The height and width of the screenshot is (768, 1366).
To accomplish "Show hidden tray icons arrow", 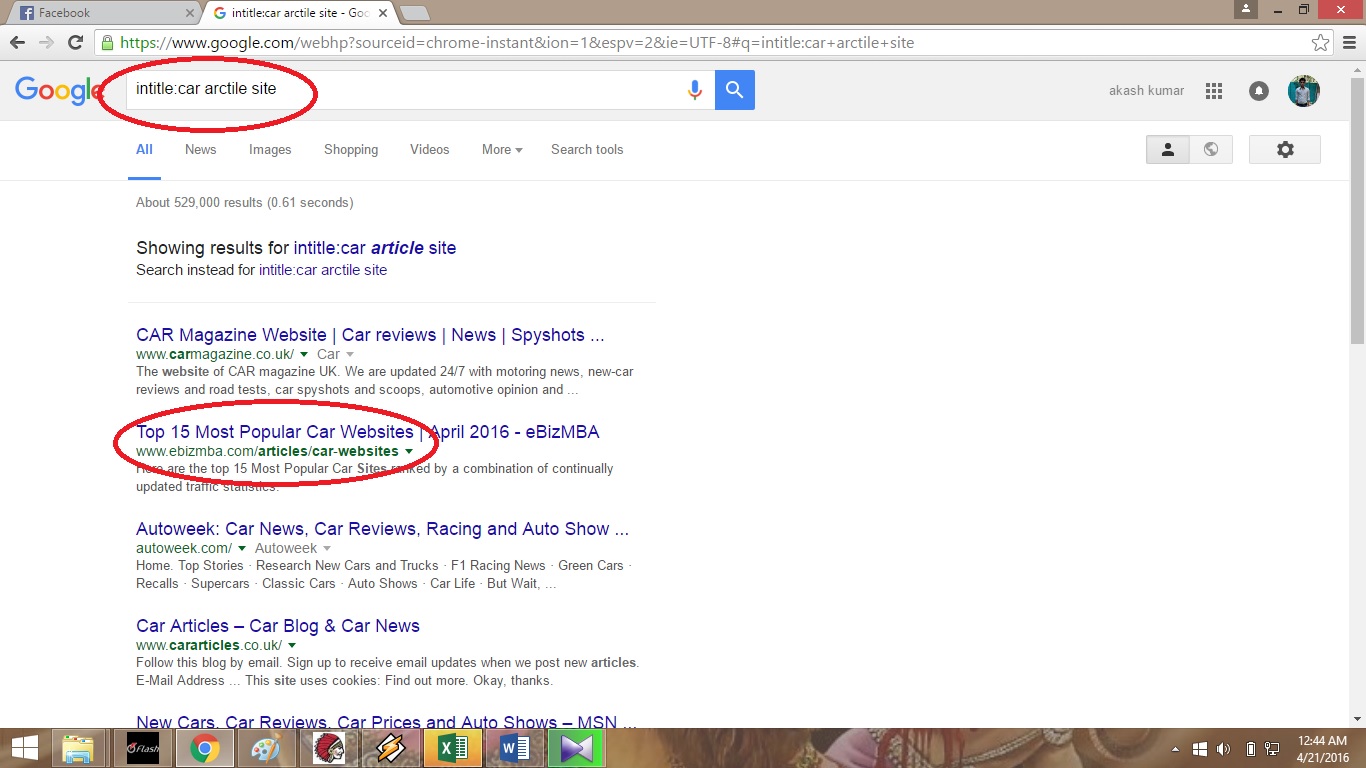I will (1175, 749).
